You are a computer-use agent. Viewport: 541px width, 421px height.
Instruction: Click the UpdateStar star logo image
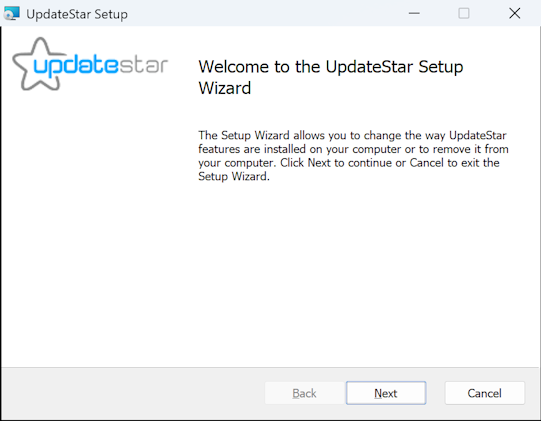[90, 64]
